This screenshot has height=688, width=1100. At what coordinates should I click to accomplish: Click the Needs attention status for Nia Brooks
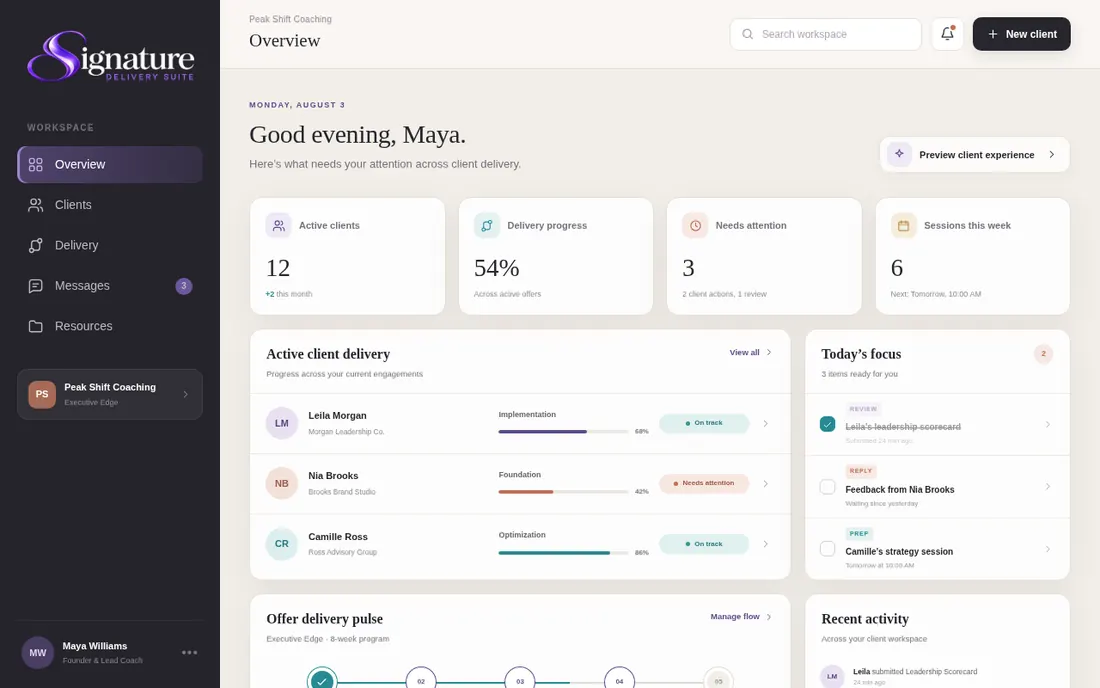pos(704,483)
